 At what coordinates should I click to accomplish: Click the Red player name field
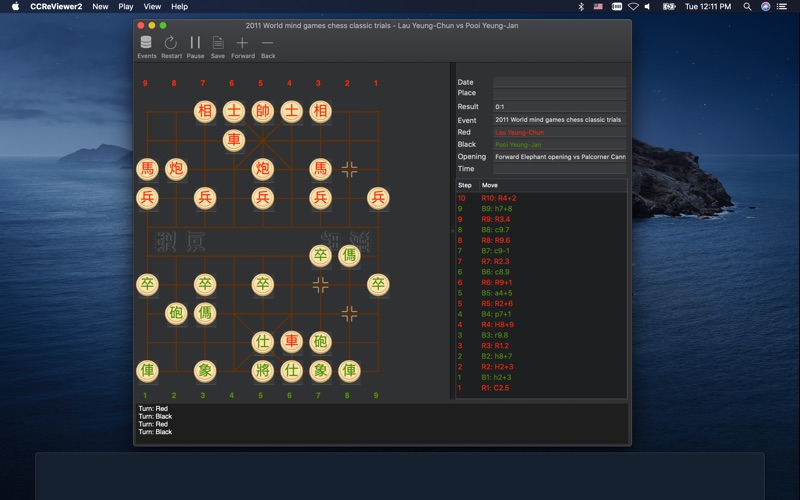tap(559, 132)
